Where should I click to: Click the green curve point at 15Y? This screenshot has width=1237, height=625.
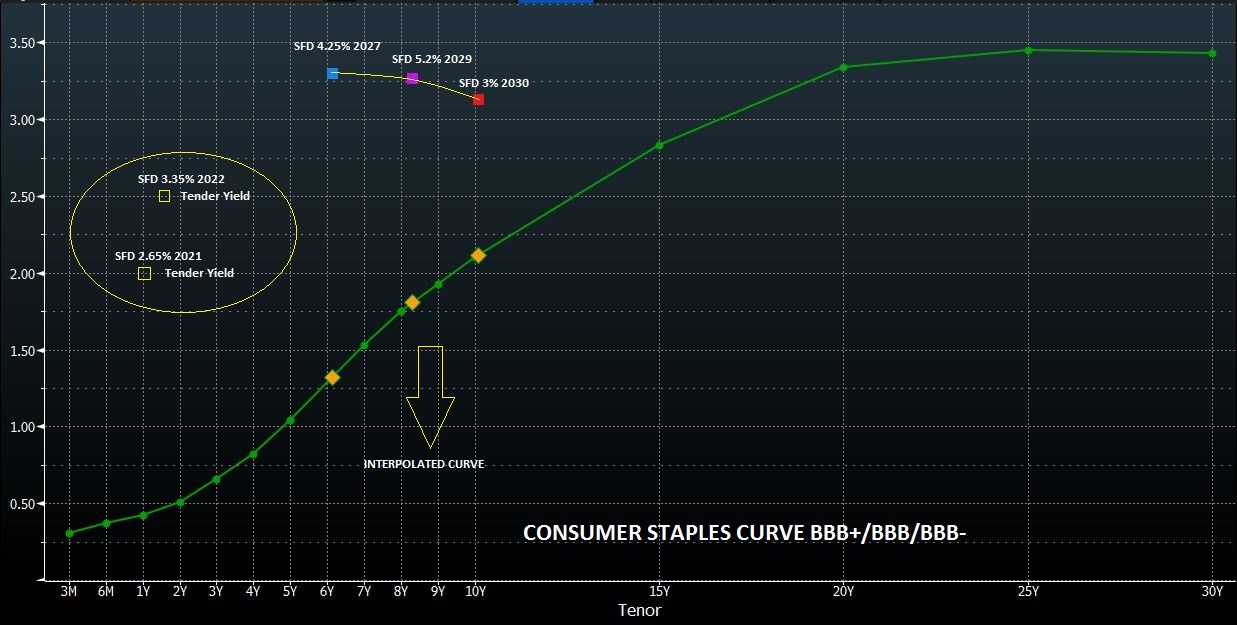pos(659,145)
